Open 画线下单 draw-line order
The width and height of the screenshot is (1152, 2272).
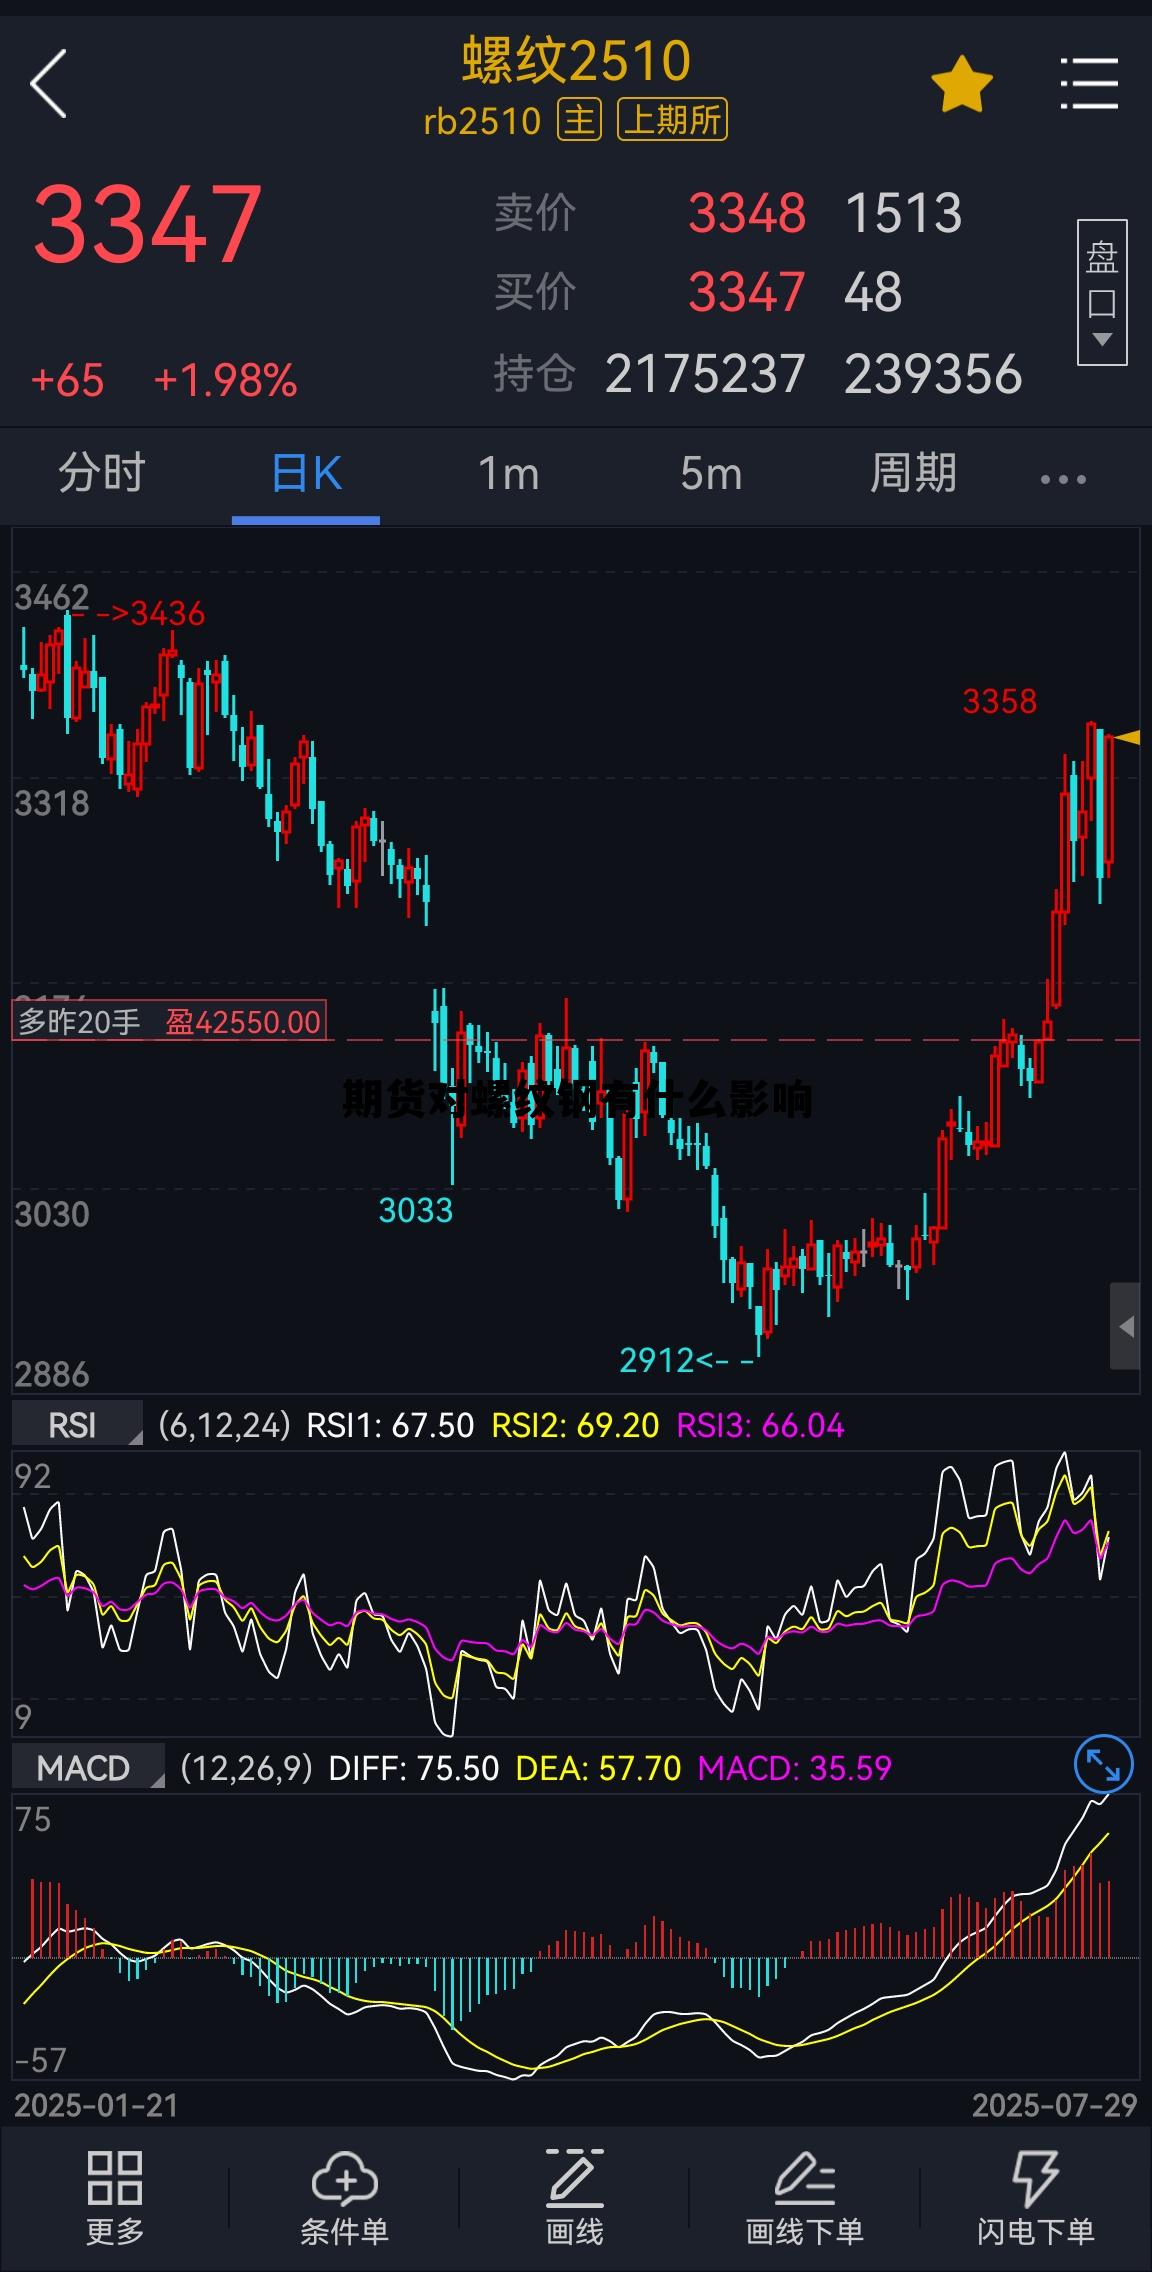click(805, 2197)
